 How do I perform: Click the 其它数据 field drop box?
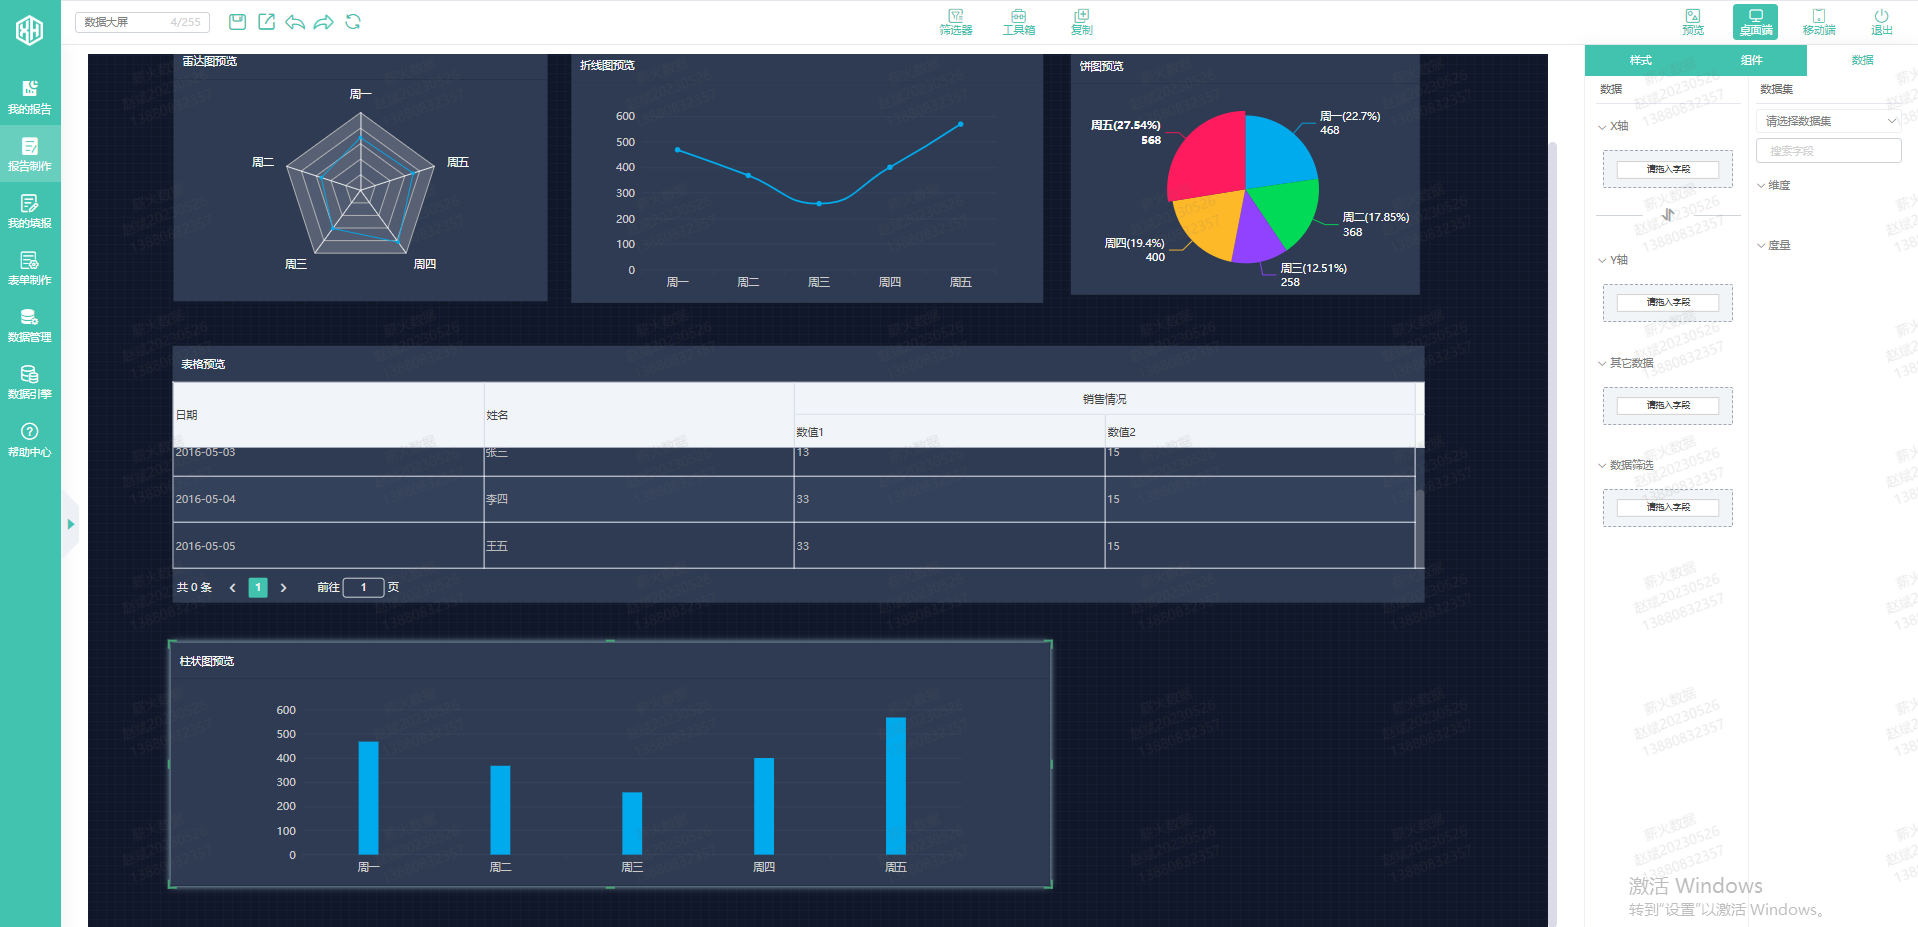pos(1668,406)
